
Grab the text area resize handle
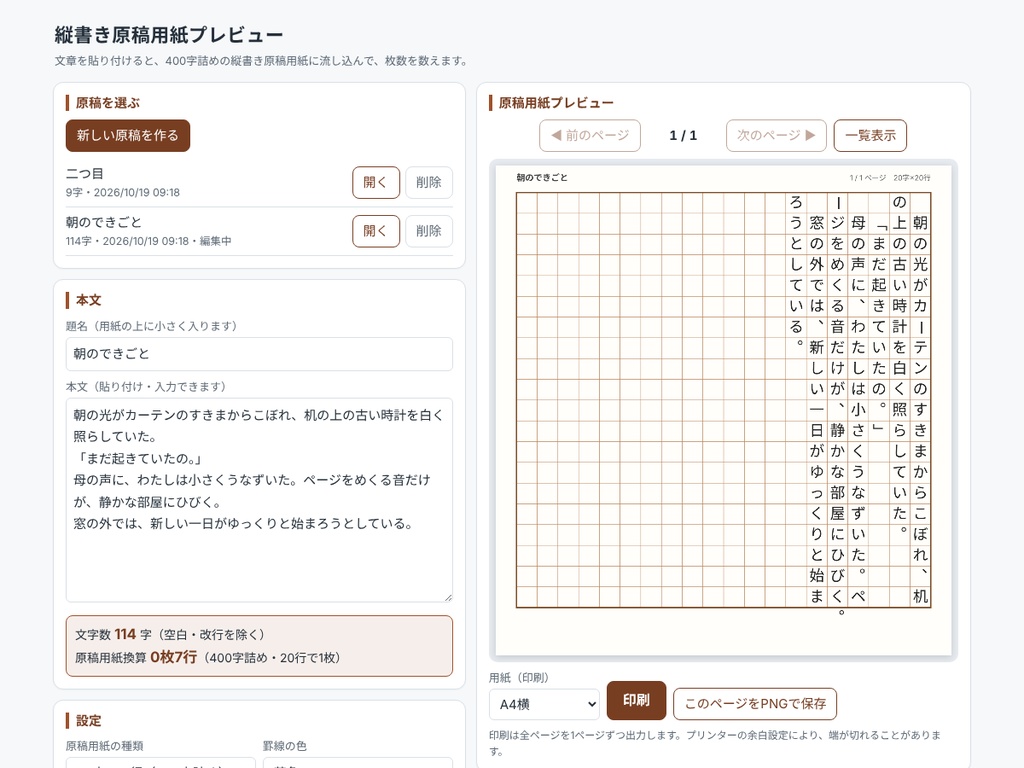448,597
